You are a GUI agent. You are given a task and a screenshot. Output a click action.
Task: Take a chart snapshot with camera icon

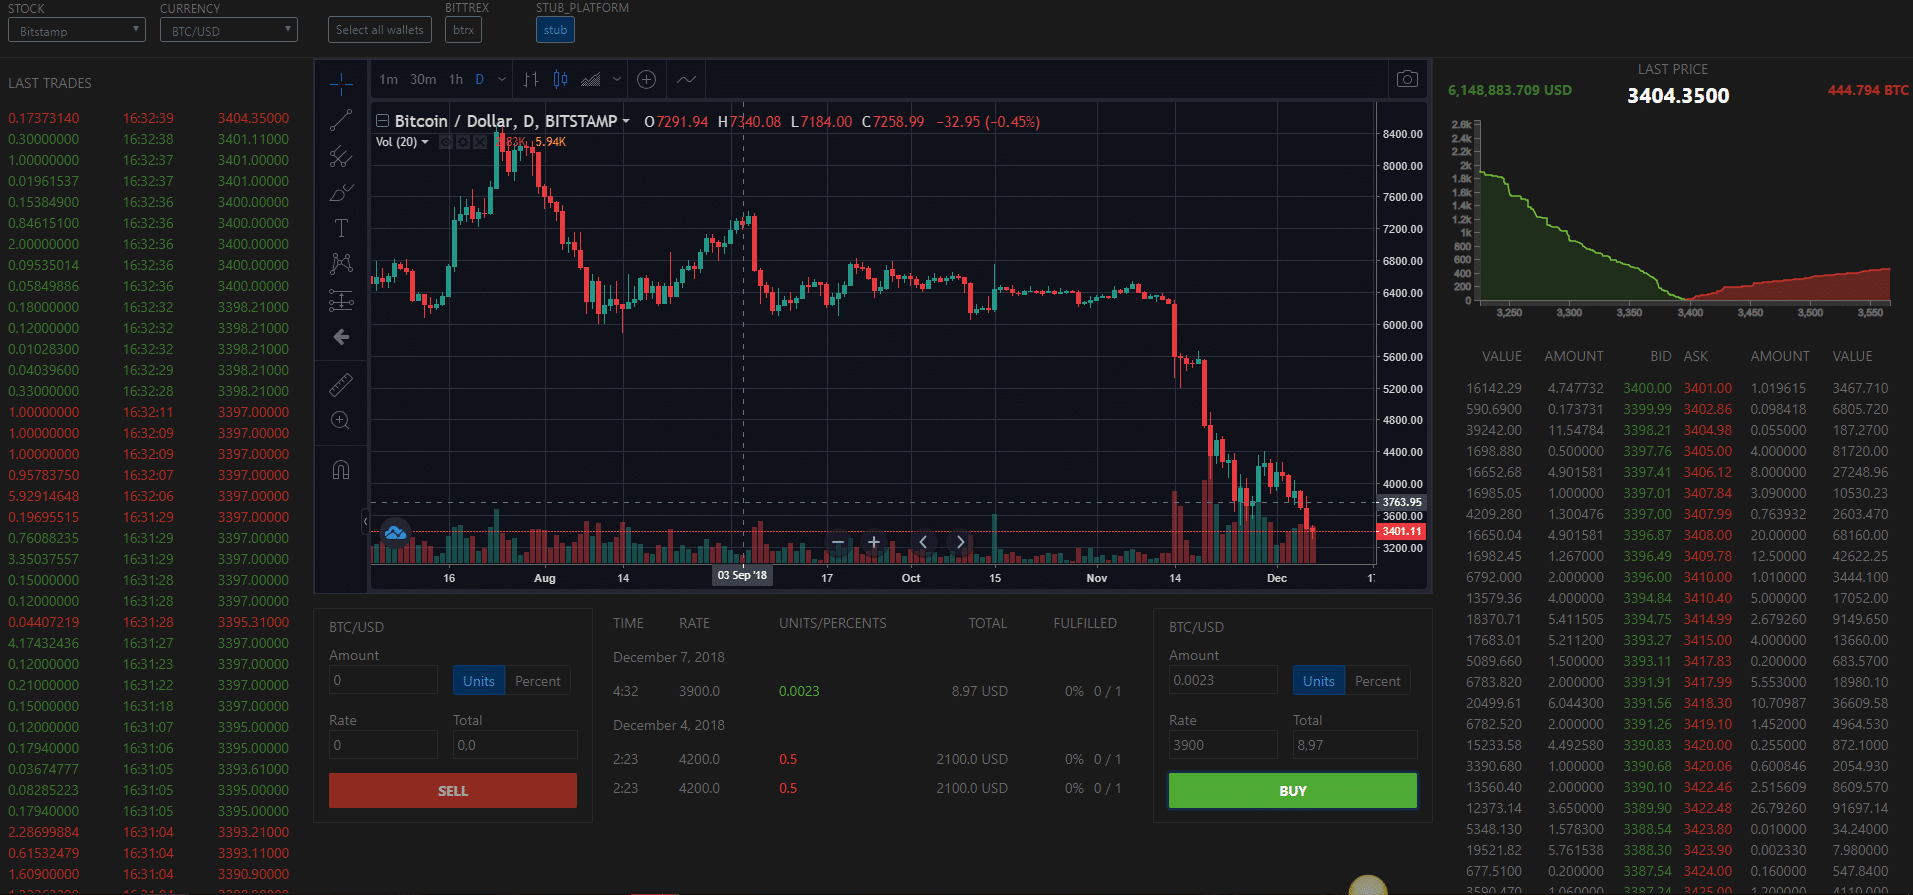coord(1407,79)
